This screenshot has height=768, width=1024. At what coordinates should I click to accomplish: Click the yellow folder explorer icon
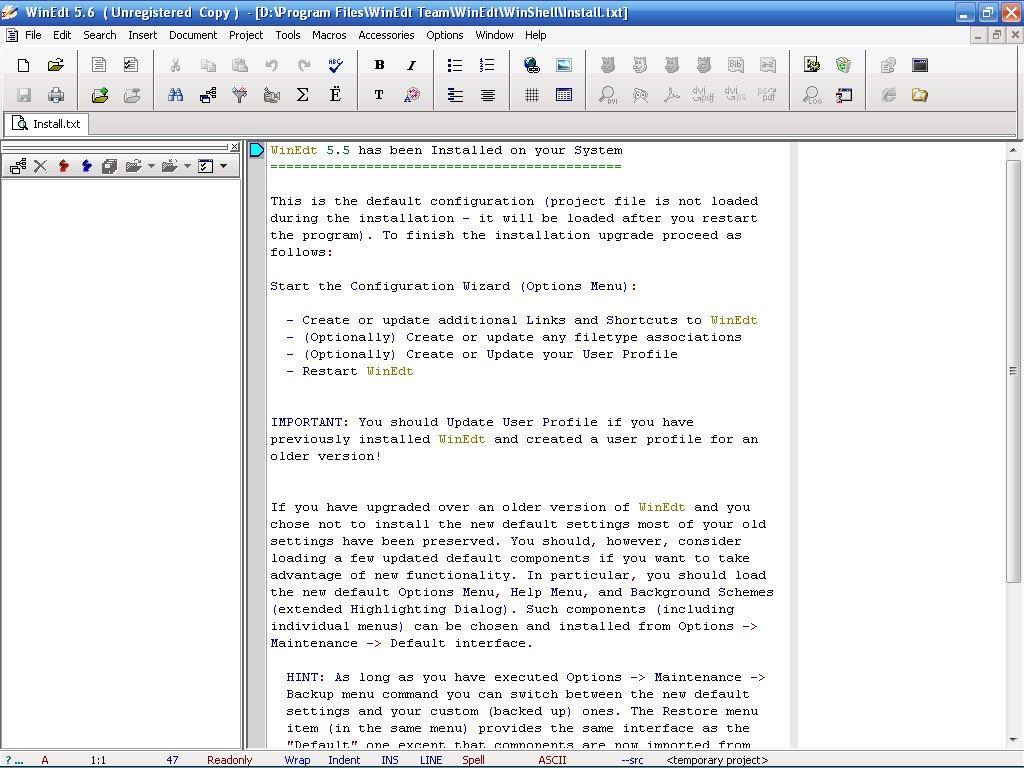coord(920,95)
